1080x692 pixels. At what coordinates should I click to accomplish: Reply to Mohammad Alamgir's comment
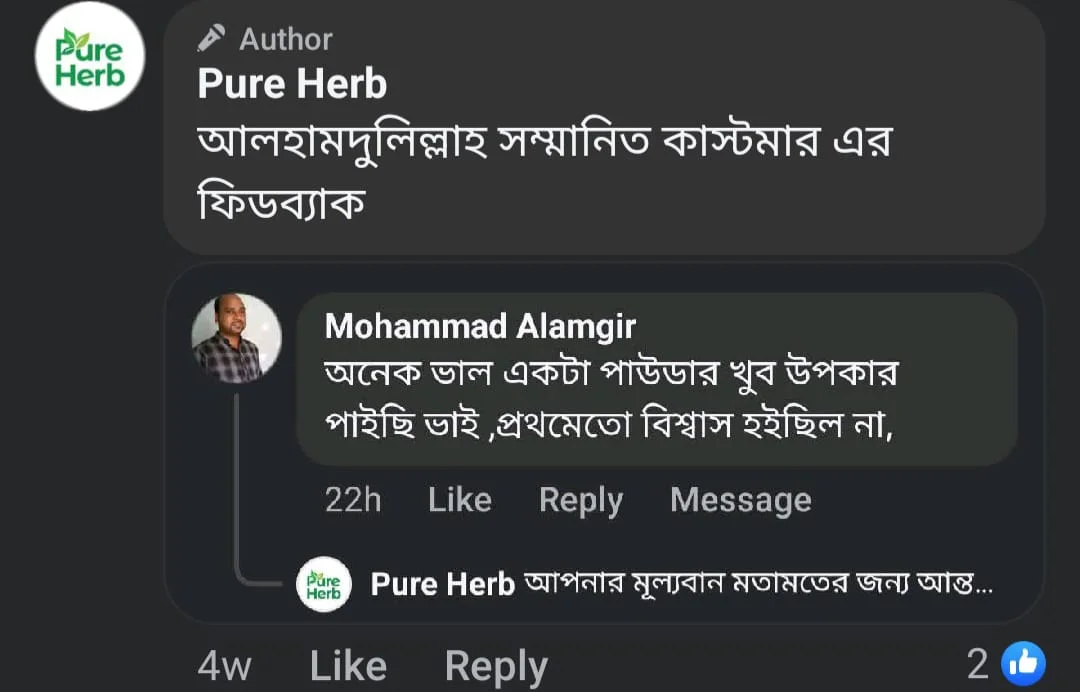point(580,500)
